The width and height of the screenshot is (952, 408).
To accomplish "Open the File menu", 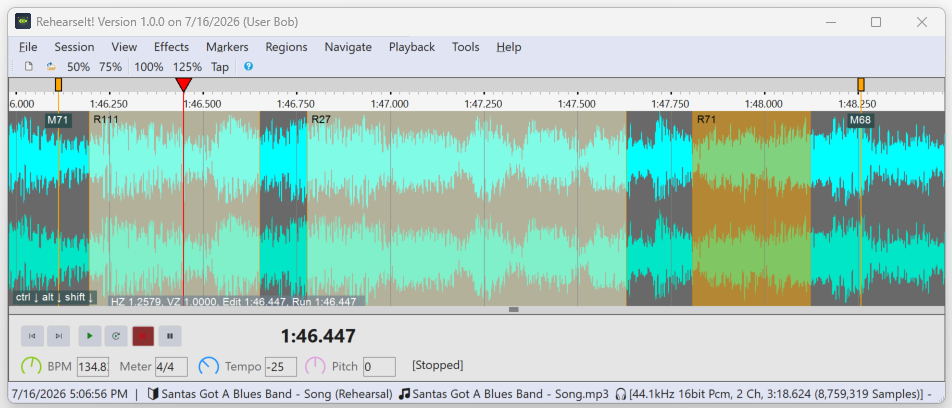I will point(28,47).
